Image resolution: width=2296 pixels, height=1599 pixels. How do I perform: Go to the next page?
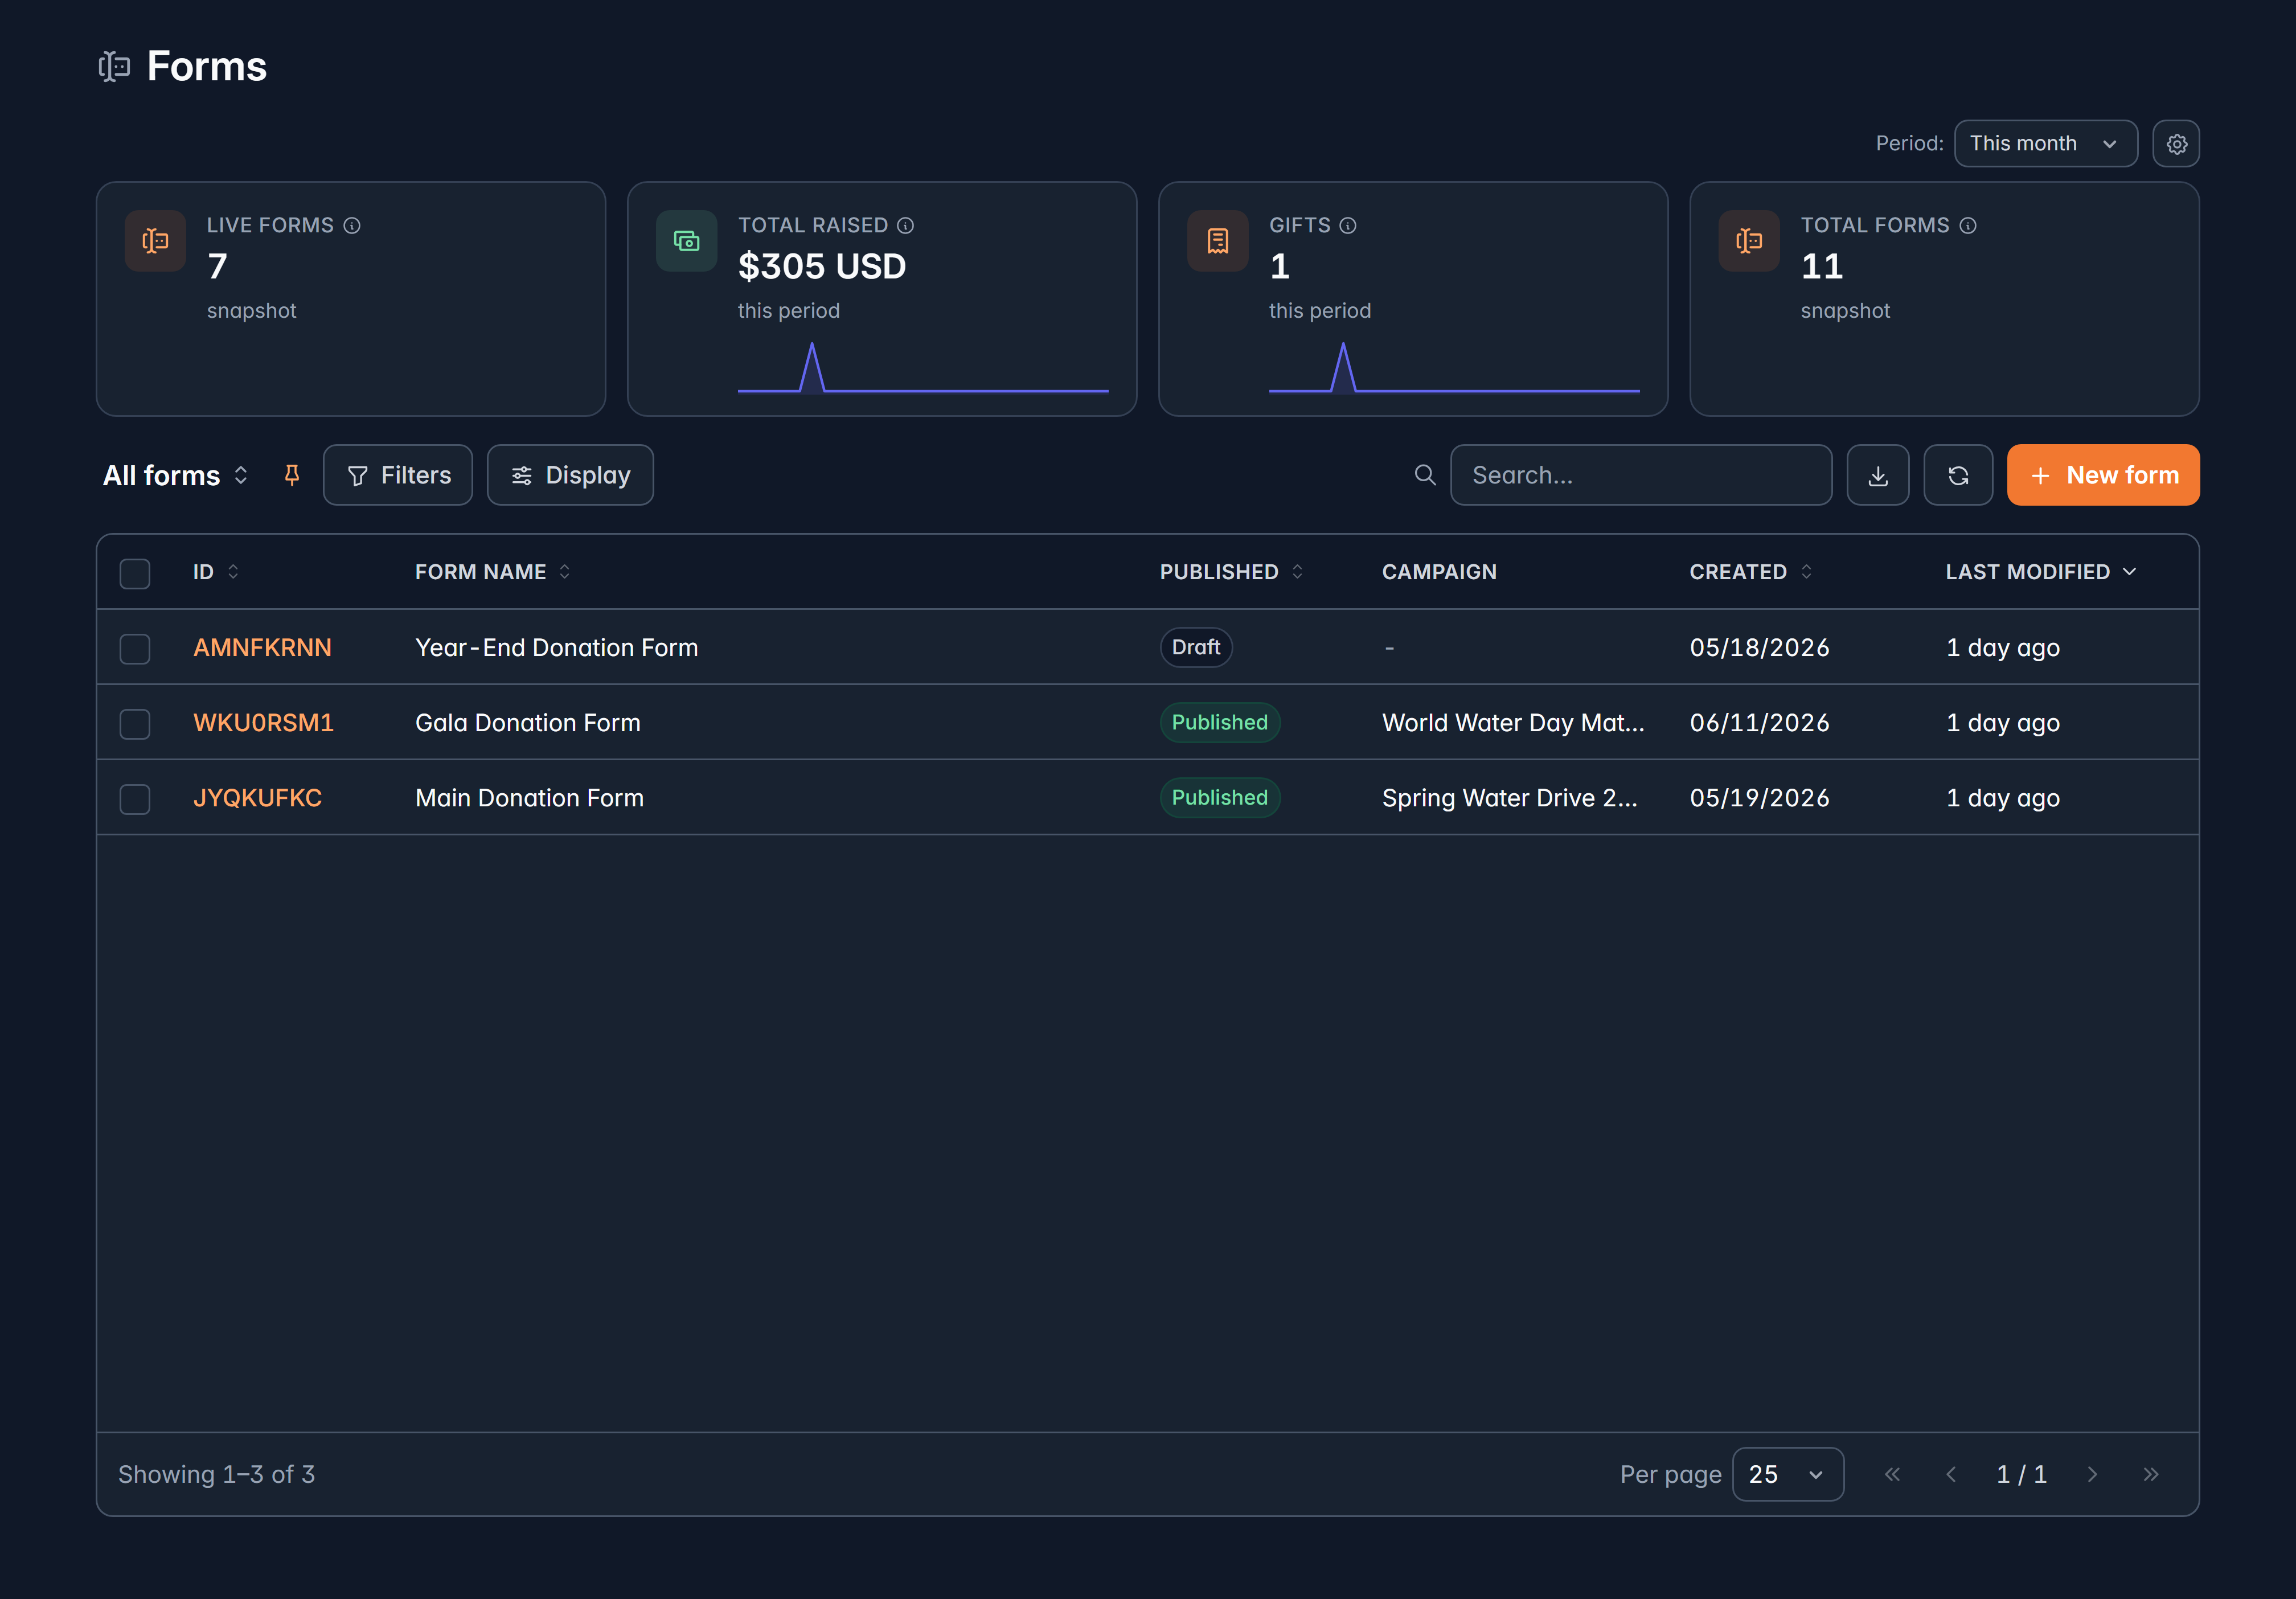(x=2092, y=1474)
